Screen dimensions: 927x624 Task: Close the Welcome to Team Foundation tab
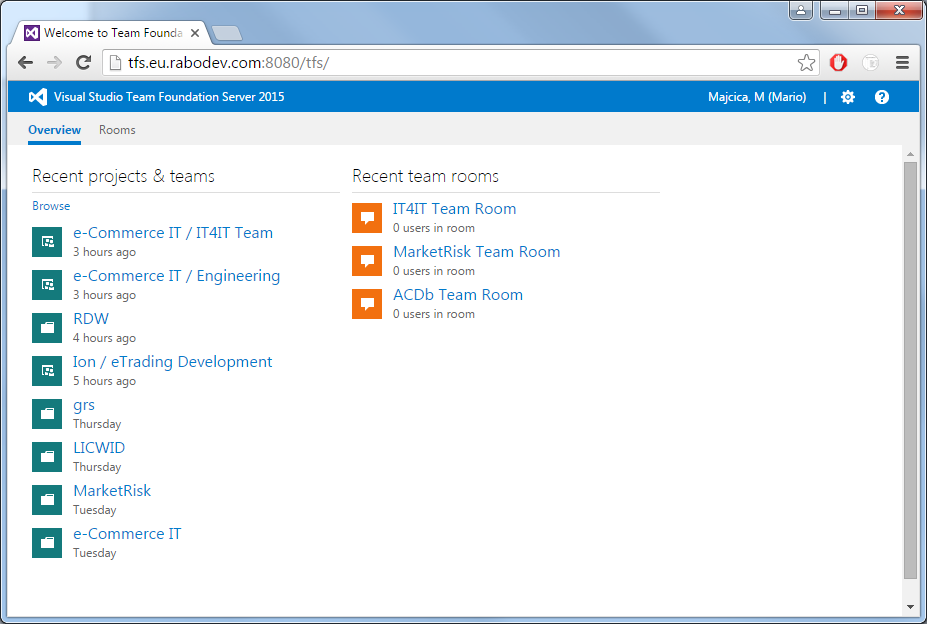(x=195, y=33)
